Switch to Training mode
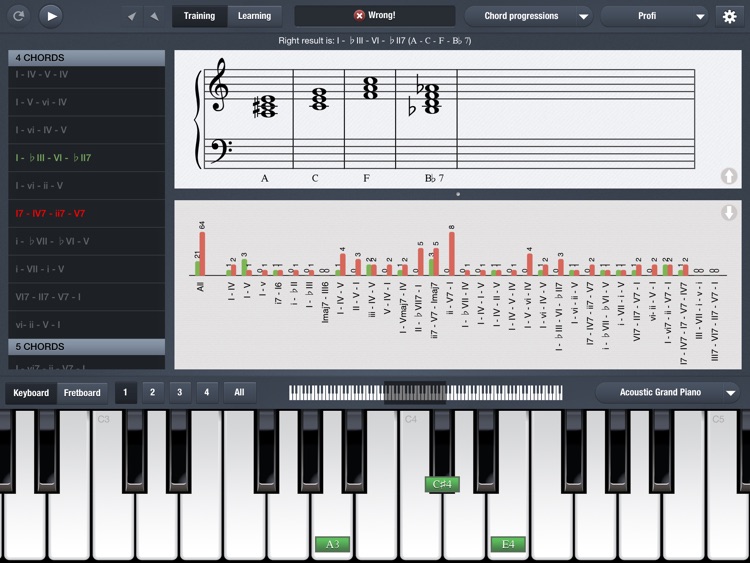 click(x=199, y=16)
